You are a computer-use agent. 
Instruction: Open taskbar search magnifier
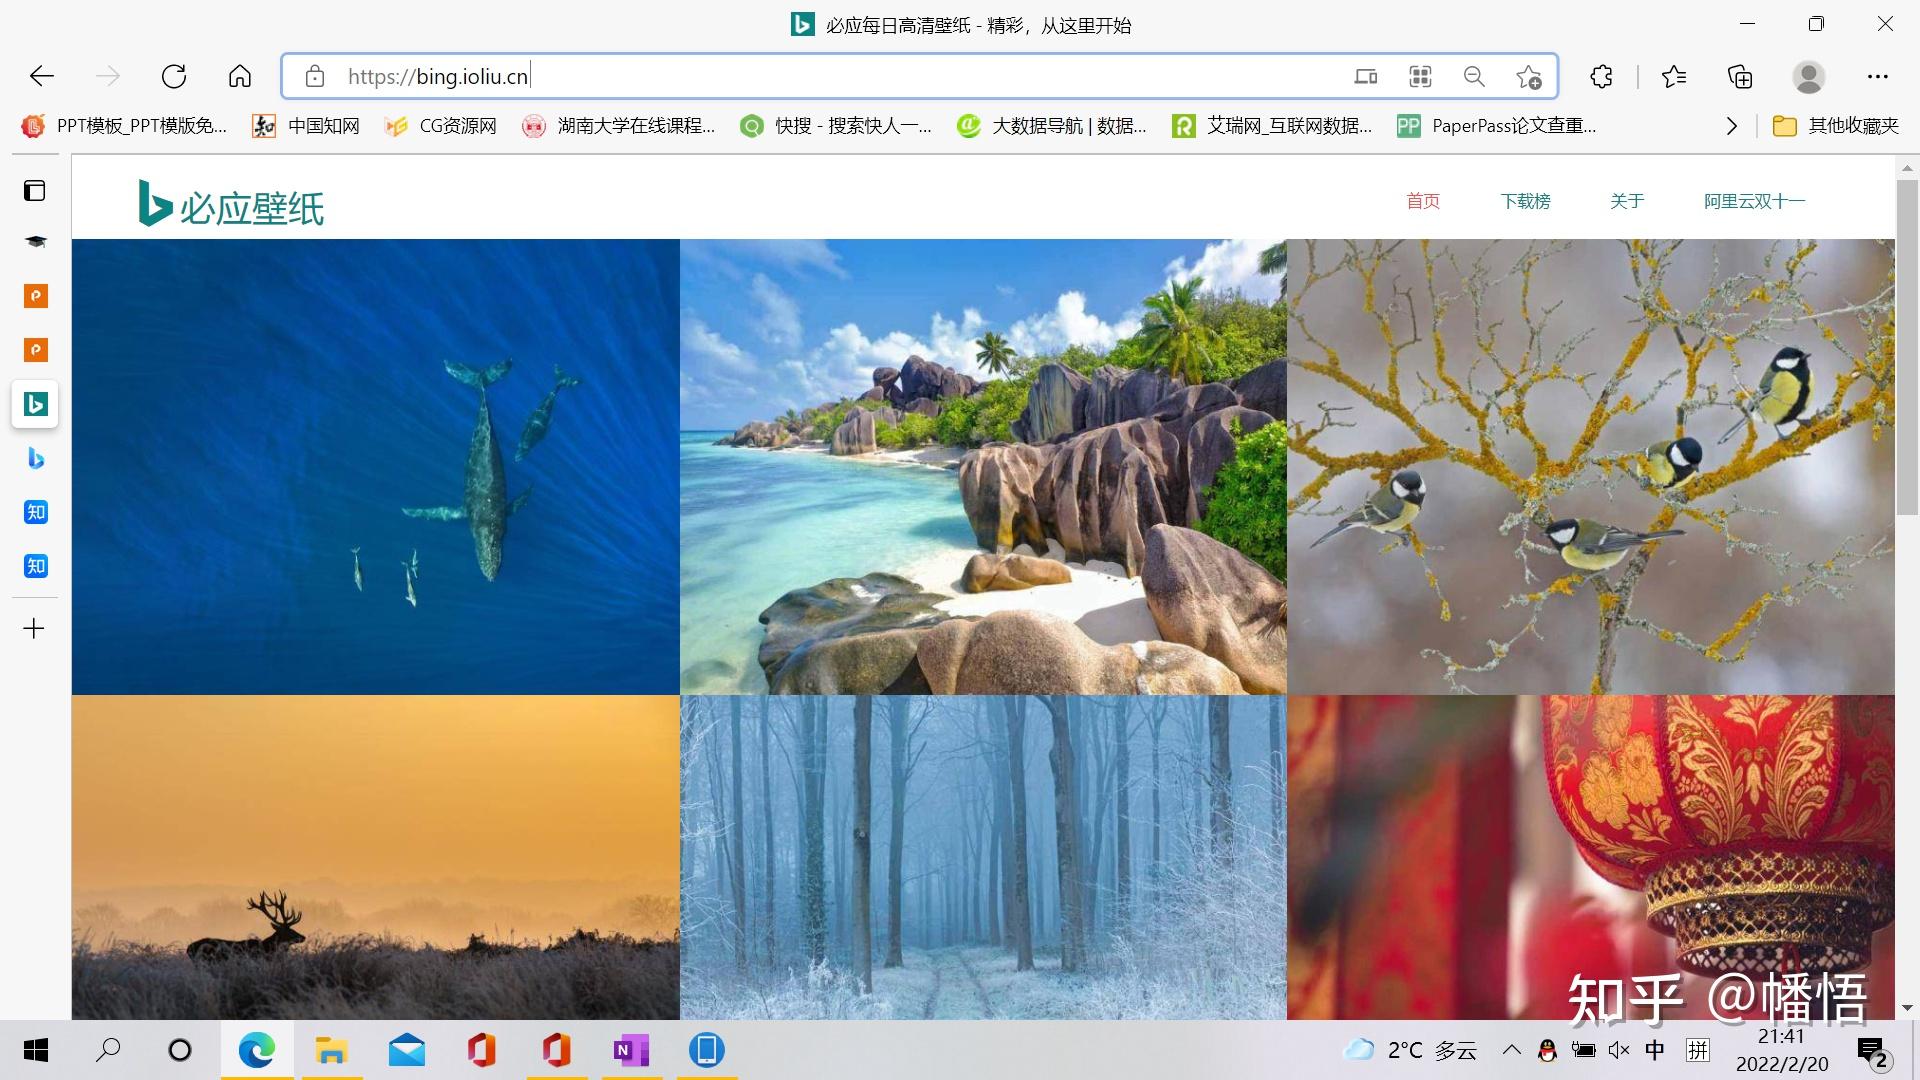point(108,1050)
